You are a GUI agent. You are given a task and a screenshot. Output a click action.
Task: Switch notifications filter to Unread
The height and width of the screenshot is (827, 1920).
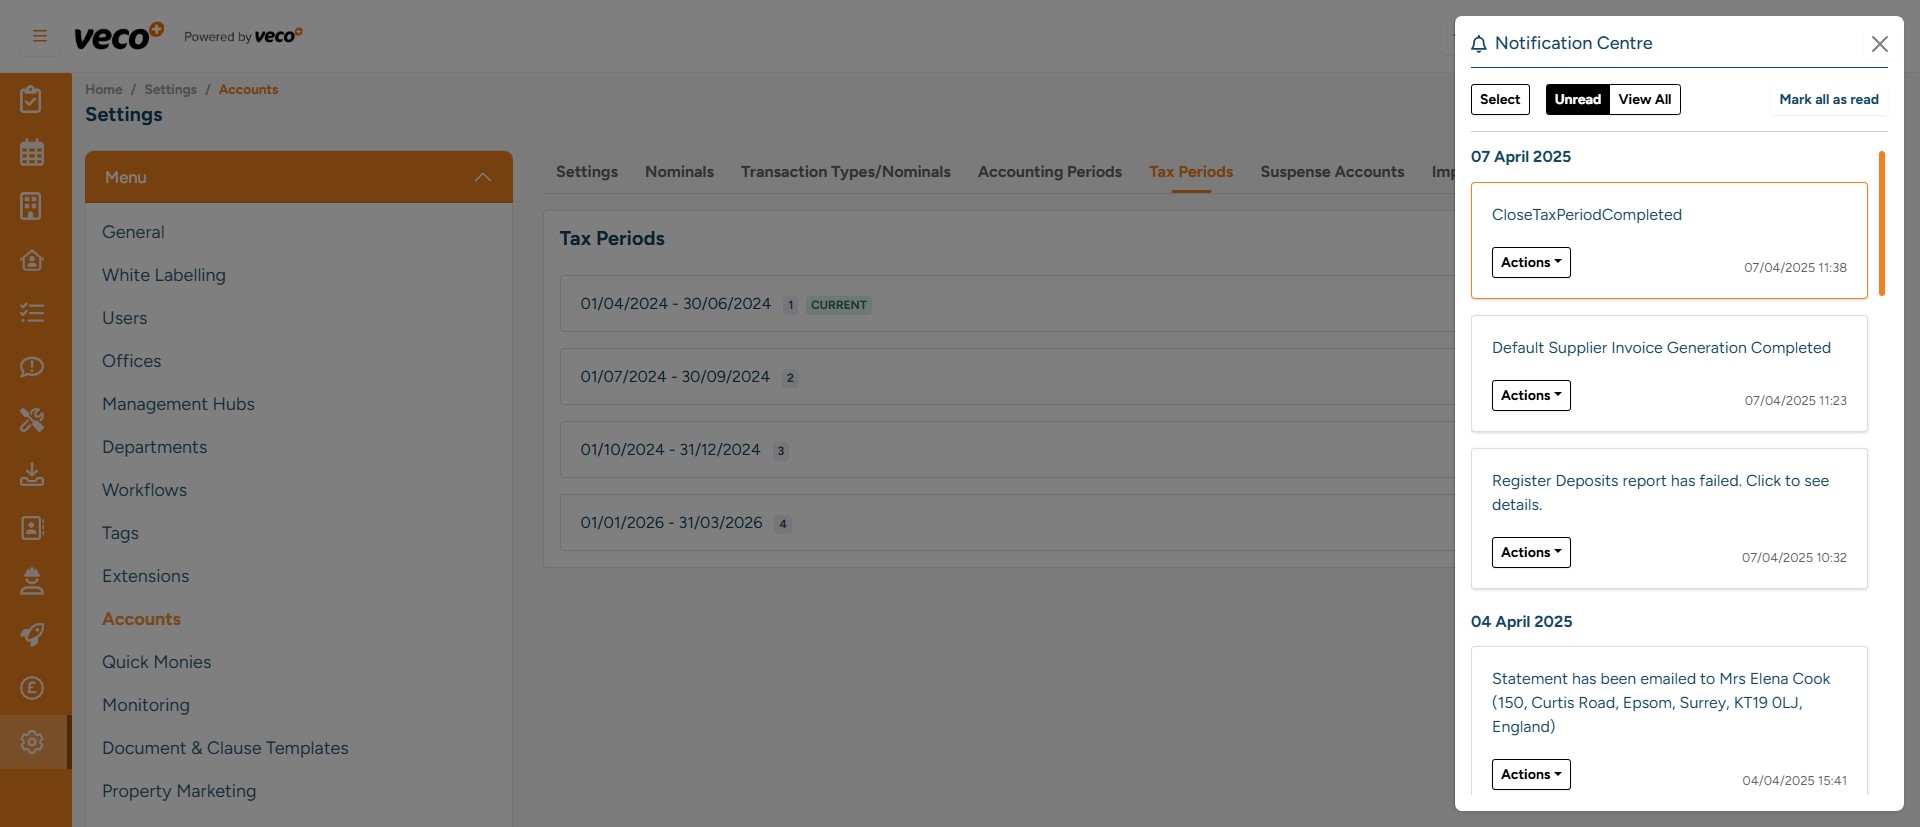1577,99
